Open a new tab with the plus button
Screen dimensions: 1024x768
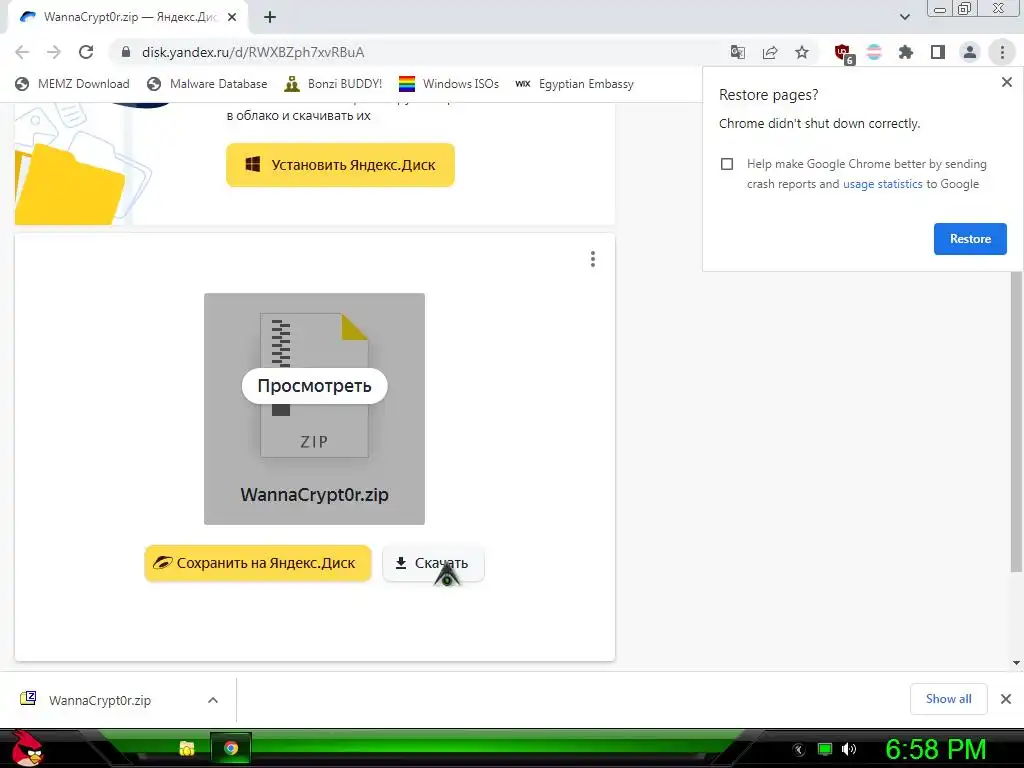click(270, 18)
